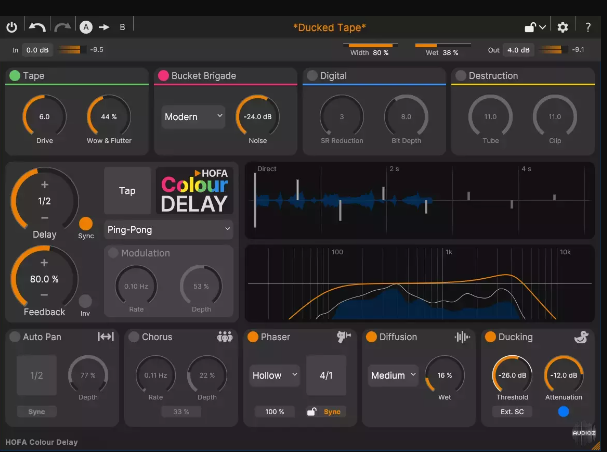Click the question mark help icon
Viewport: 607px width, 452px height.
(587, 27)
